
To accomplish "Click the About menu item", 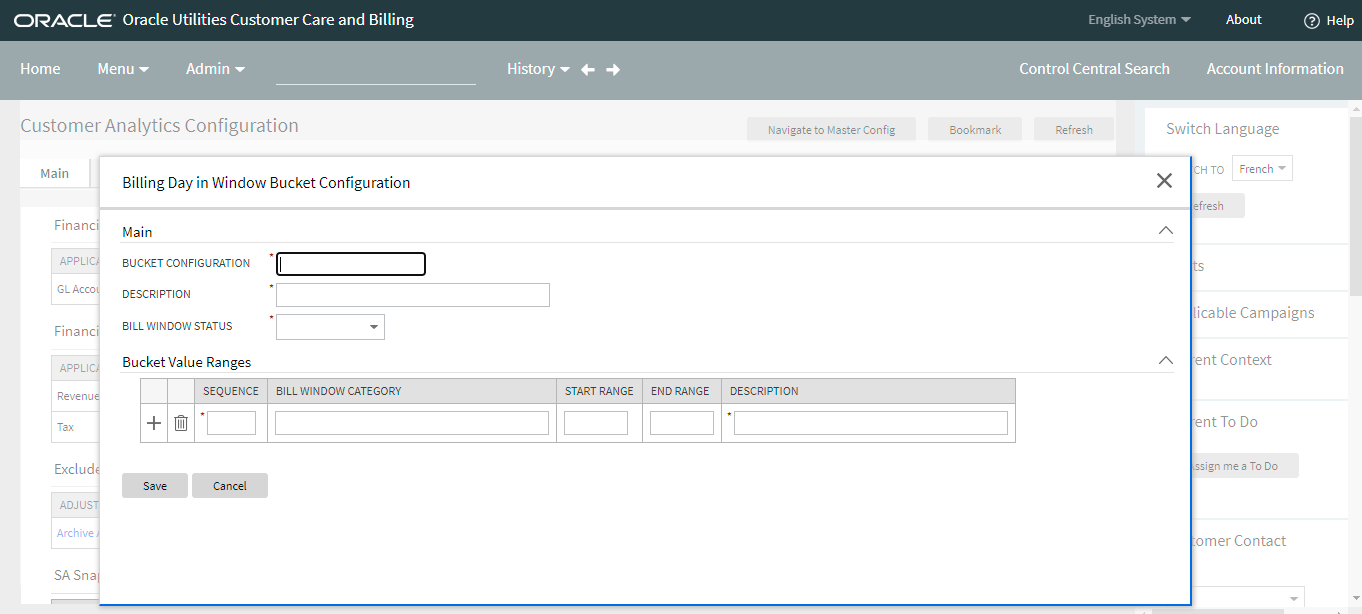I will [1243, 19].
